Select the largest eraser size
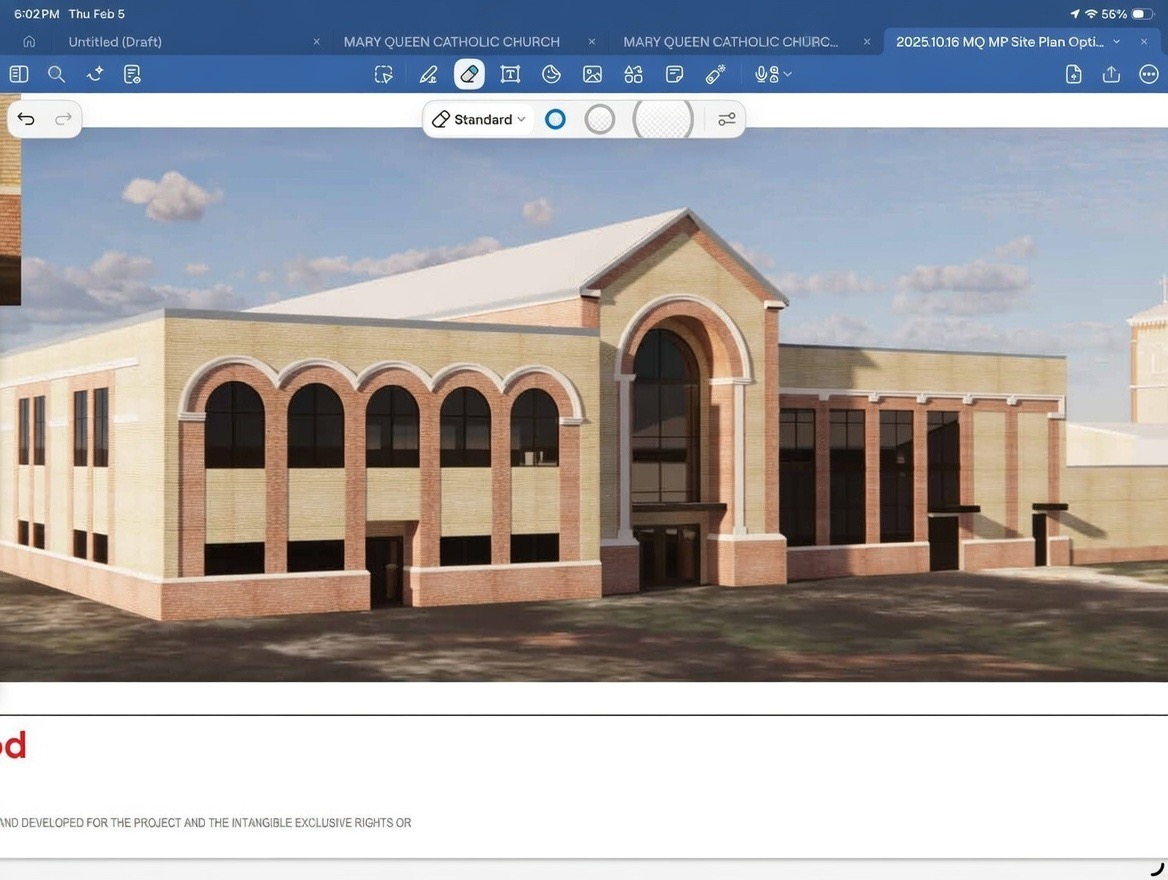Screen dimensions: 1168x880 (x=663, y=119)
